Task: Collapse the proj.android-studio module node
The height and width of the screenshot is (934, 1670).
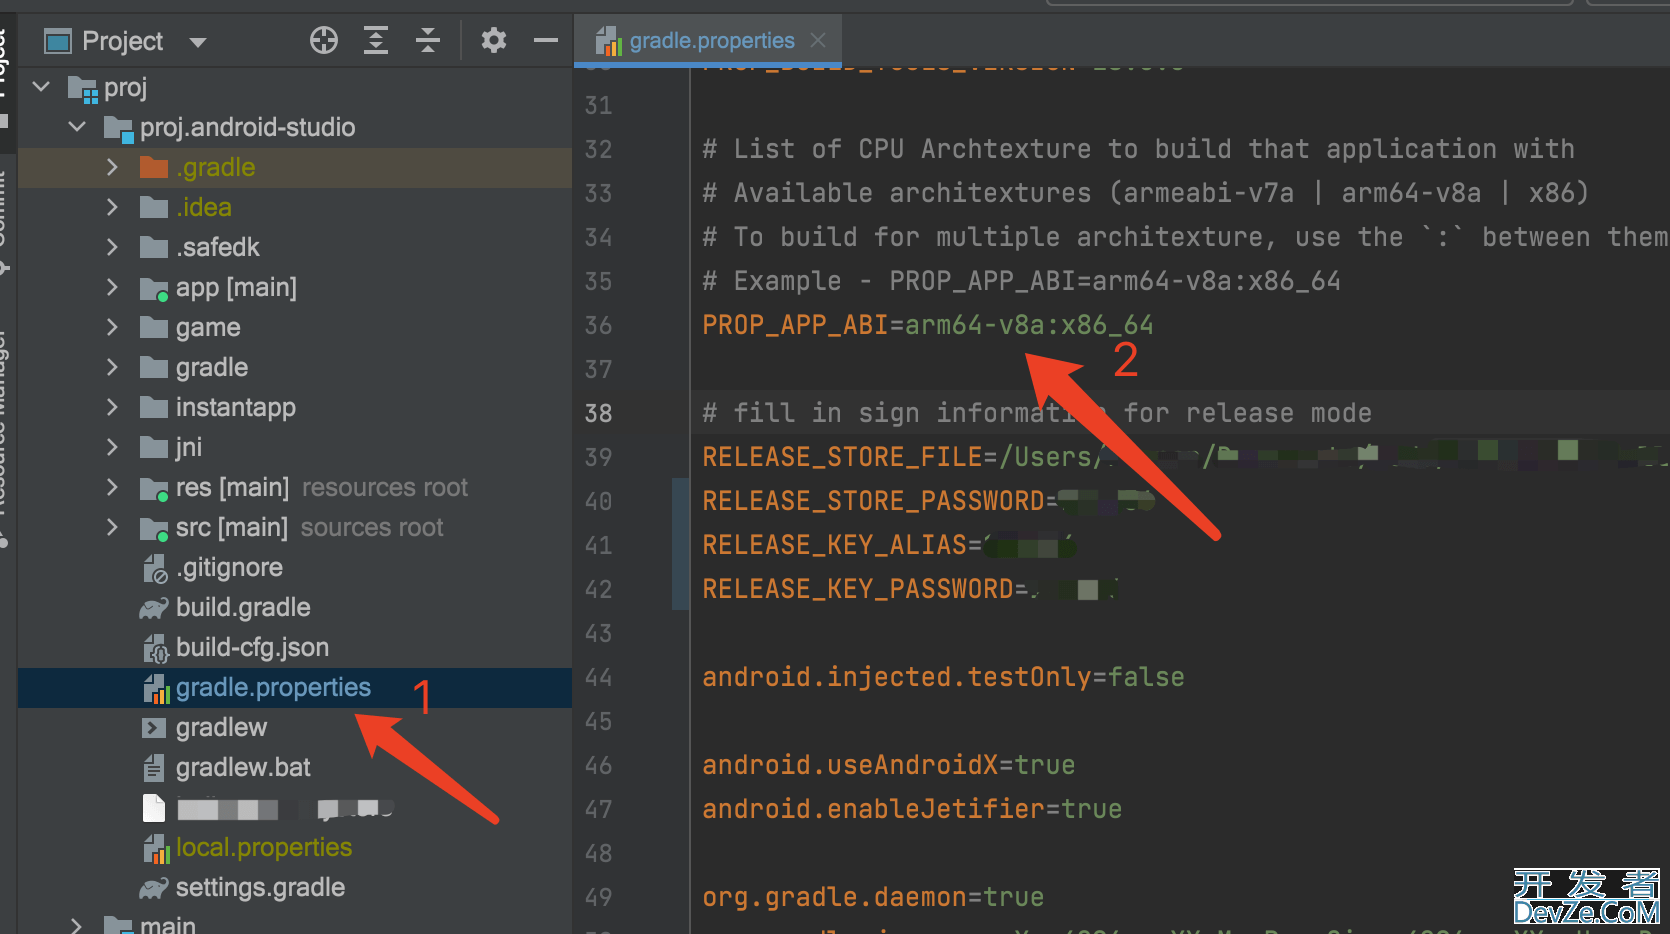Action: tap(77, 127)
